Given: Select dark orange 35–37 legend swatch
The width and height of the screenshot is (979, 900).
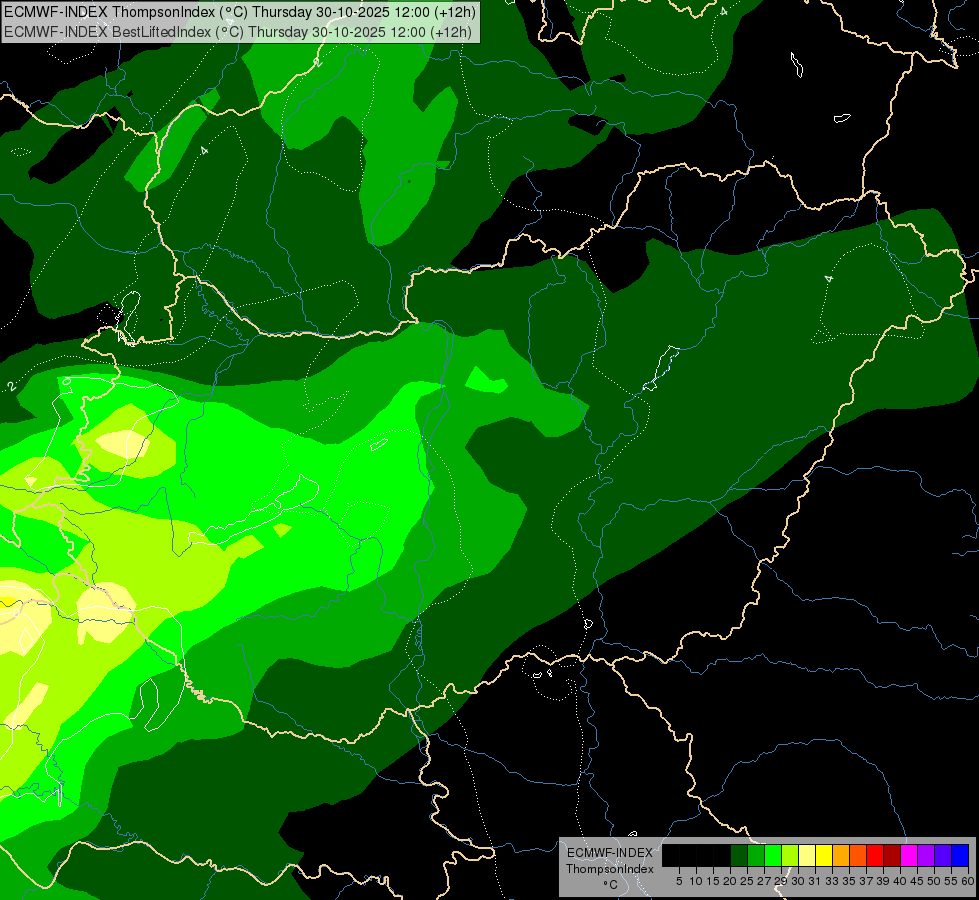Looking at the screenshot, I should pos(858,855).
